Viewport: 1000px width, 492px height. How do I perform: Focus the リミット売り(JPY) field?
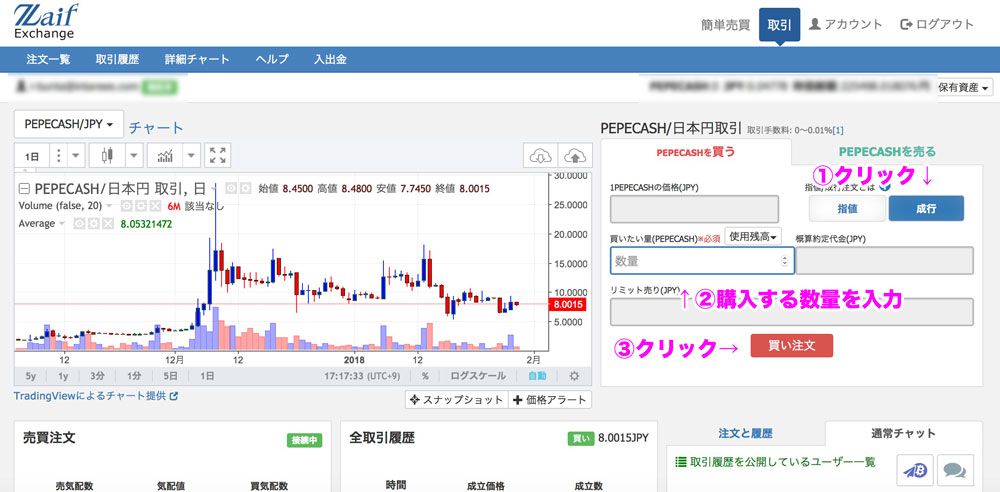coord(791,311)
